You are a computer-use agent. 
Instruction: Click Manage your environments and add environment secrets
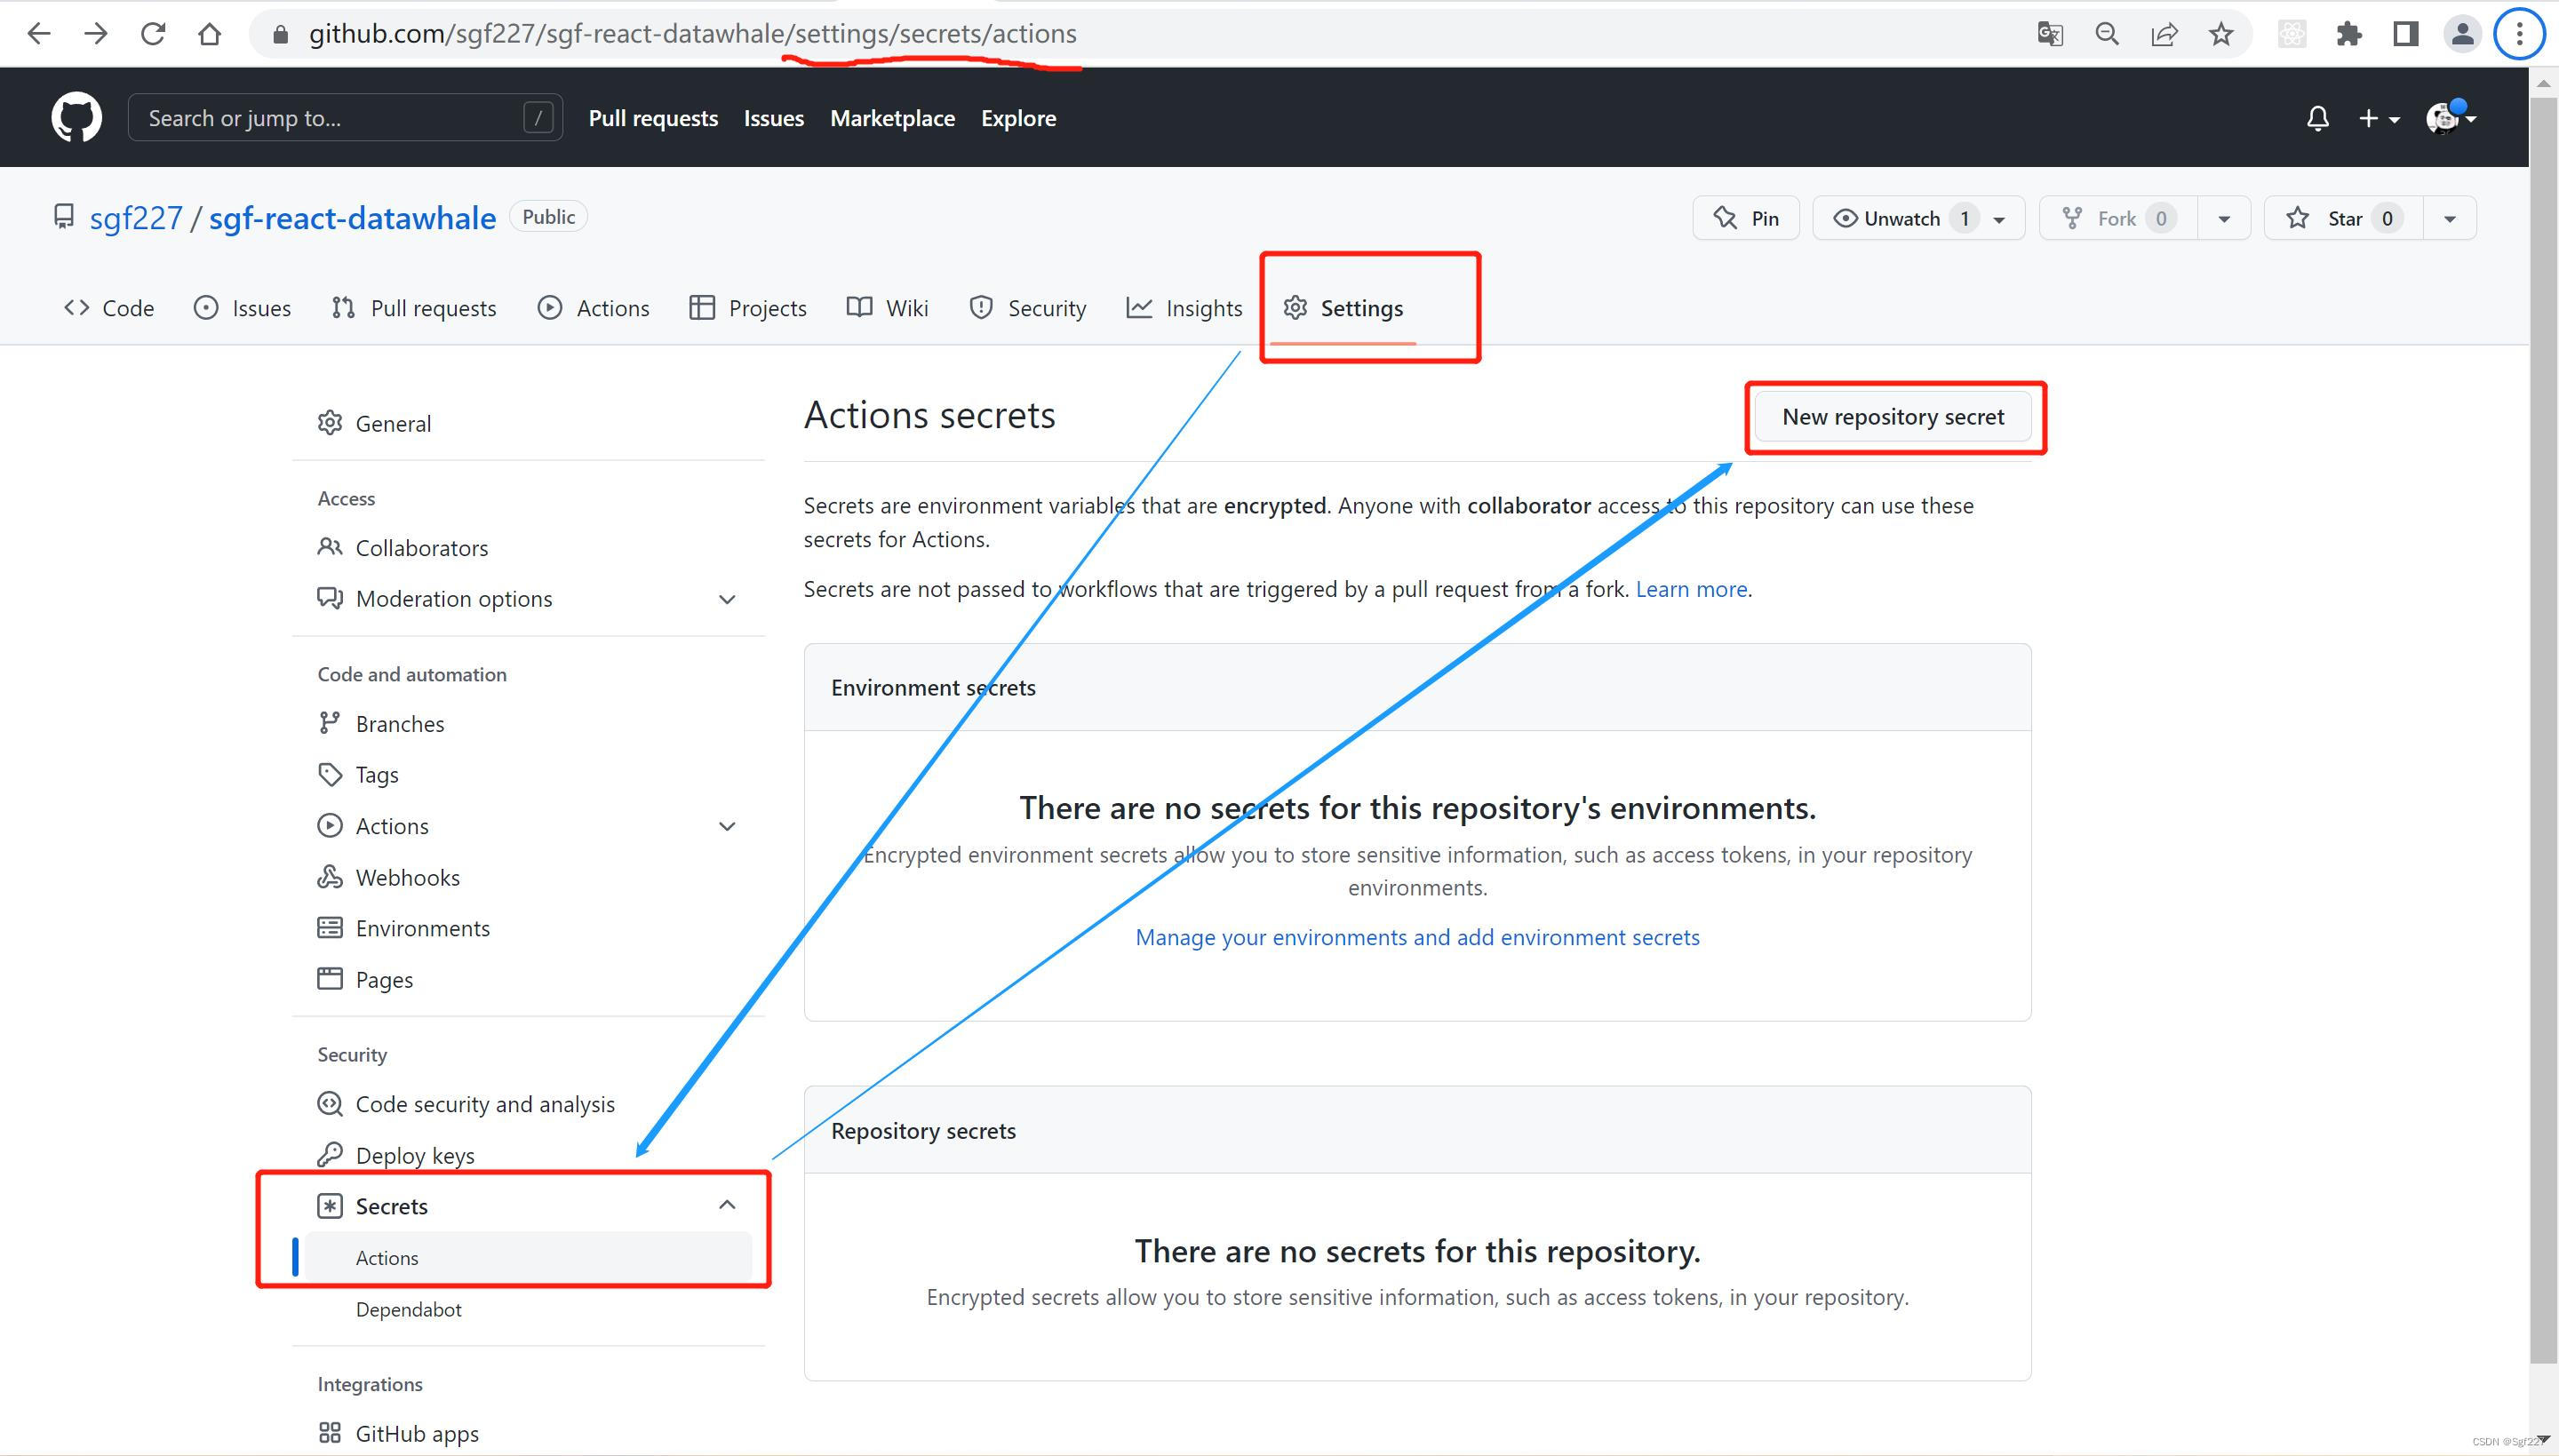tap(1416, 936)
